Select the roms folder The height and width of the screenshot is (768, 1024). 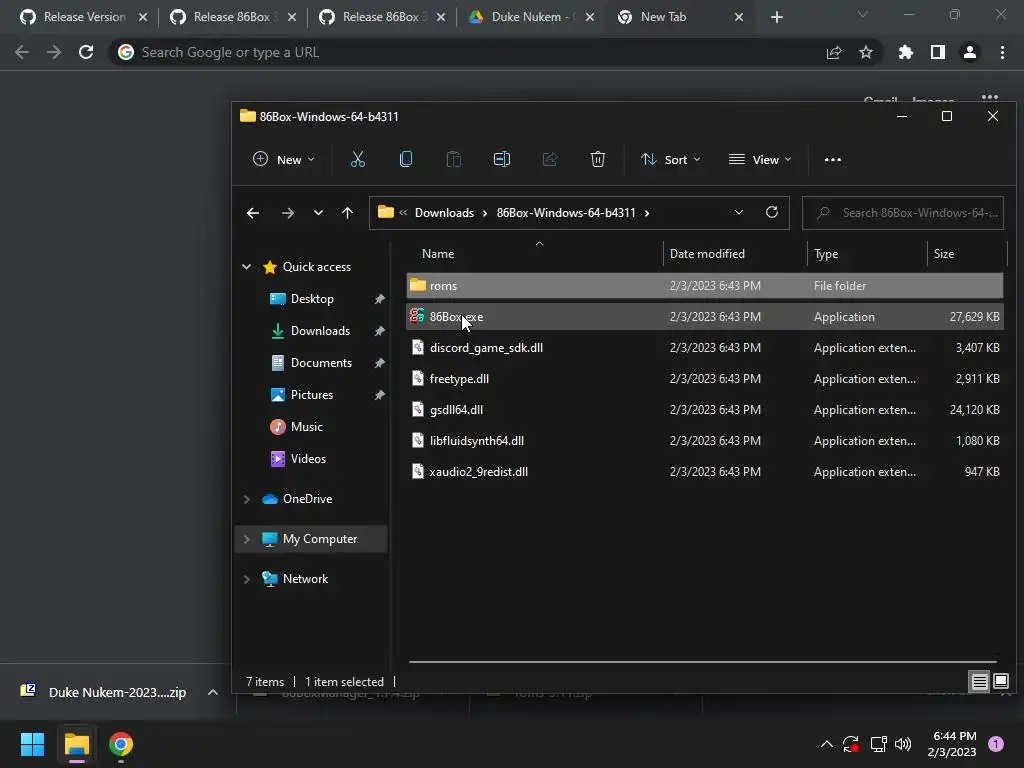[705, 285]
